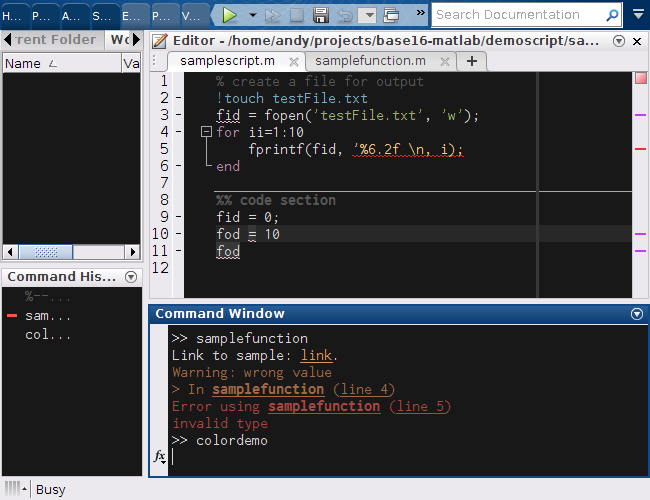Screen dimensions: 650x500
Task: Click workspace scrollbar left arrow
Action: 10,252
